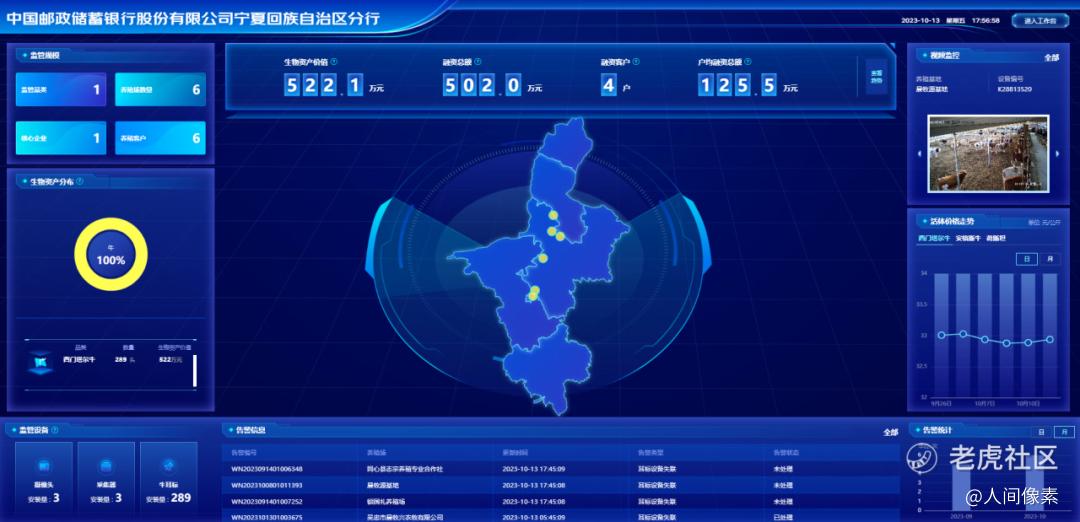The width and height of the screenshot is (1080, 522).
Task: Click the help icon beside 生物资产价值
Action: point(333,62)
